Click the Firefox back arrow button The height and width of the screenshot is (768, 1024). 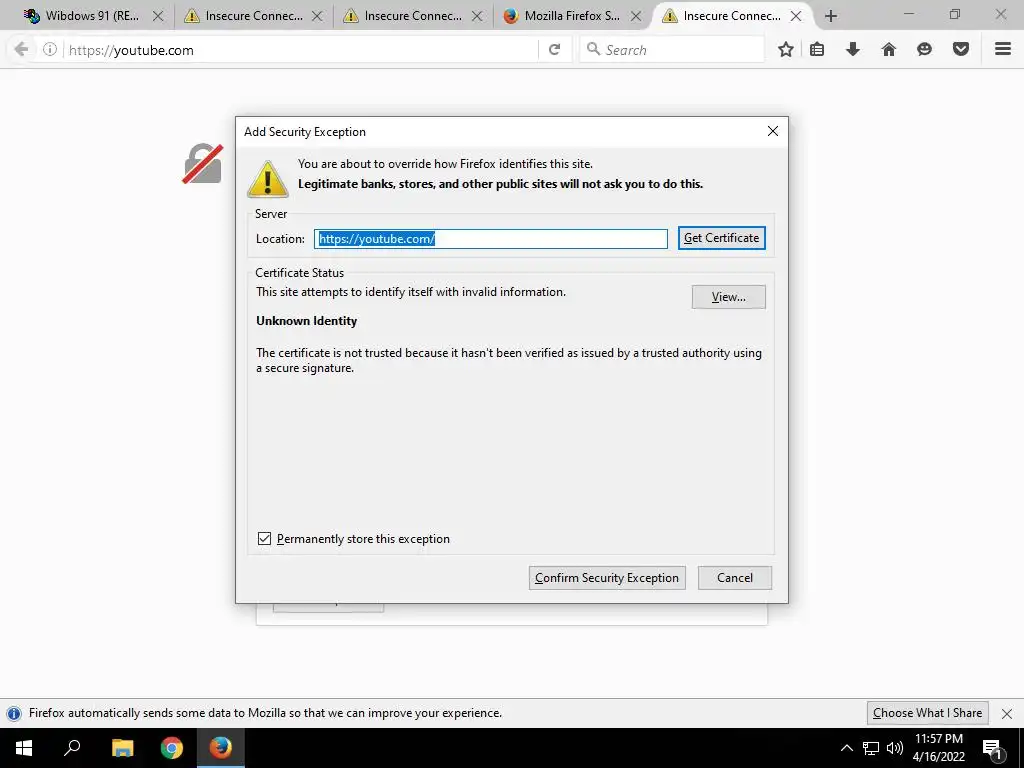click(21, 49)
